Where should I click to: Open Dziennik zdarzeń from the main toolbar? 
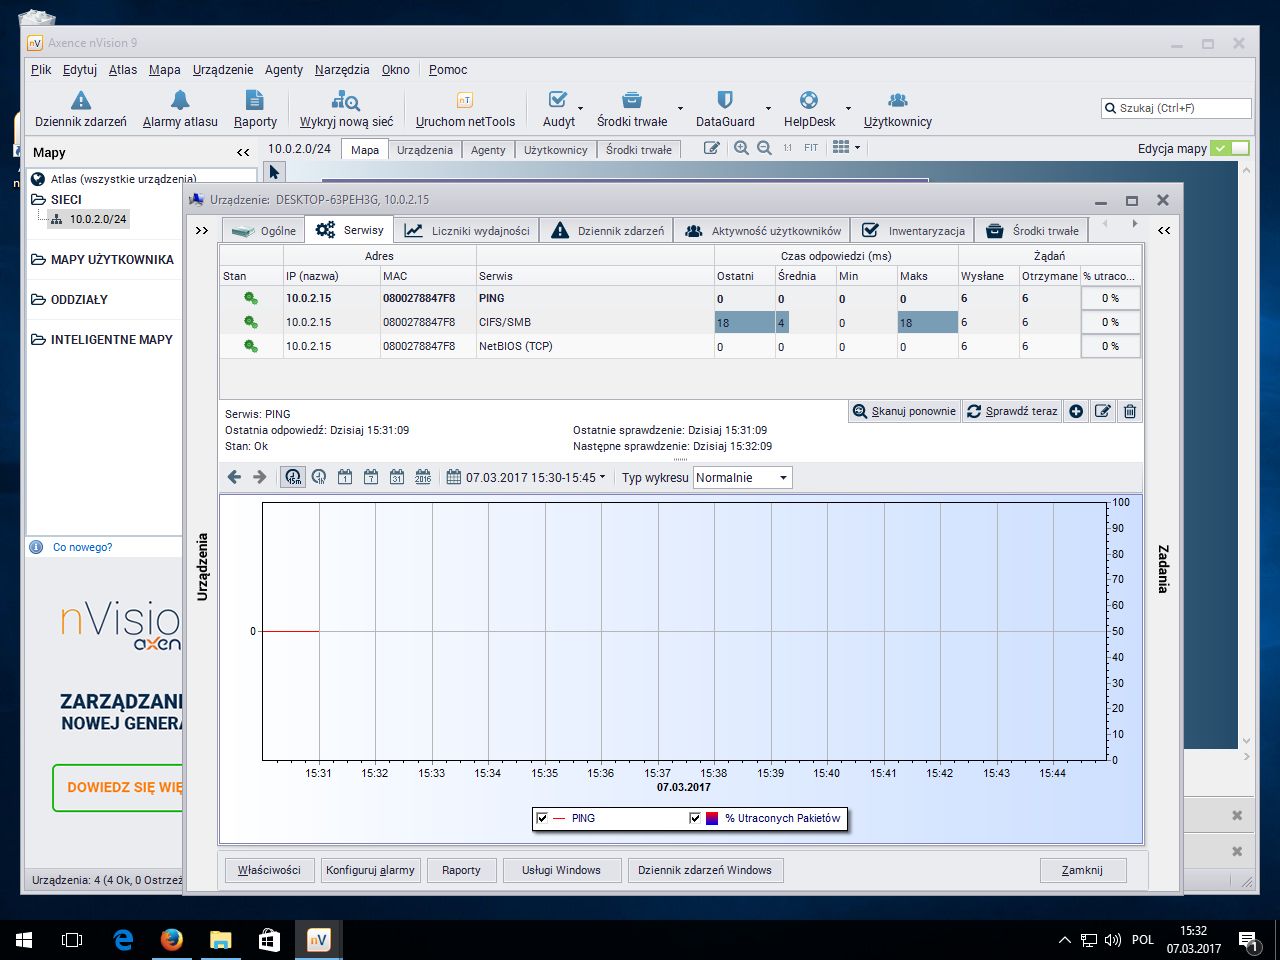pyautogui.click(x=80, y=109)
